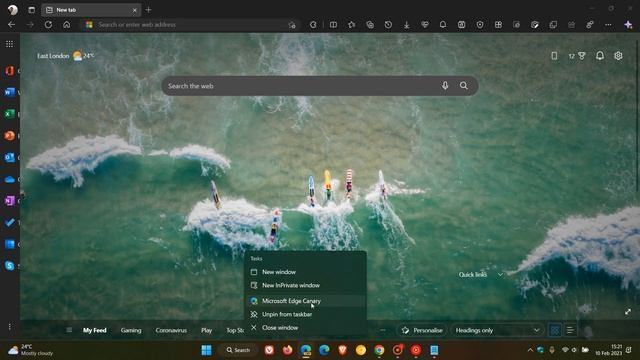640x360 pixels.
Task: Open the taskbar Search box
Action: pos(238,350)
